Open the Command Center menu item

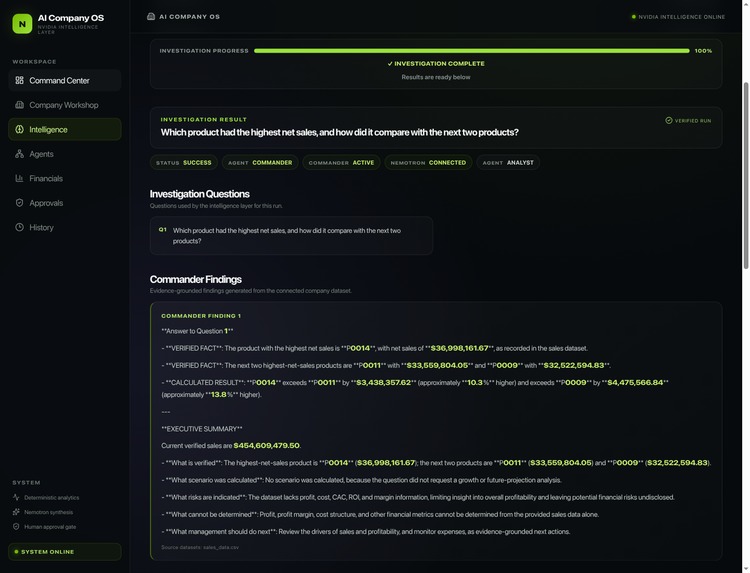tap(65, 80)
